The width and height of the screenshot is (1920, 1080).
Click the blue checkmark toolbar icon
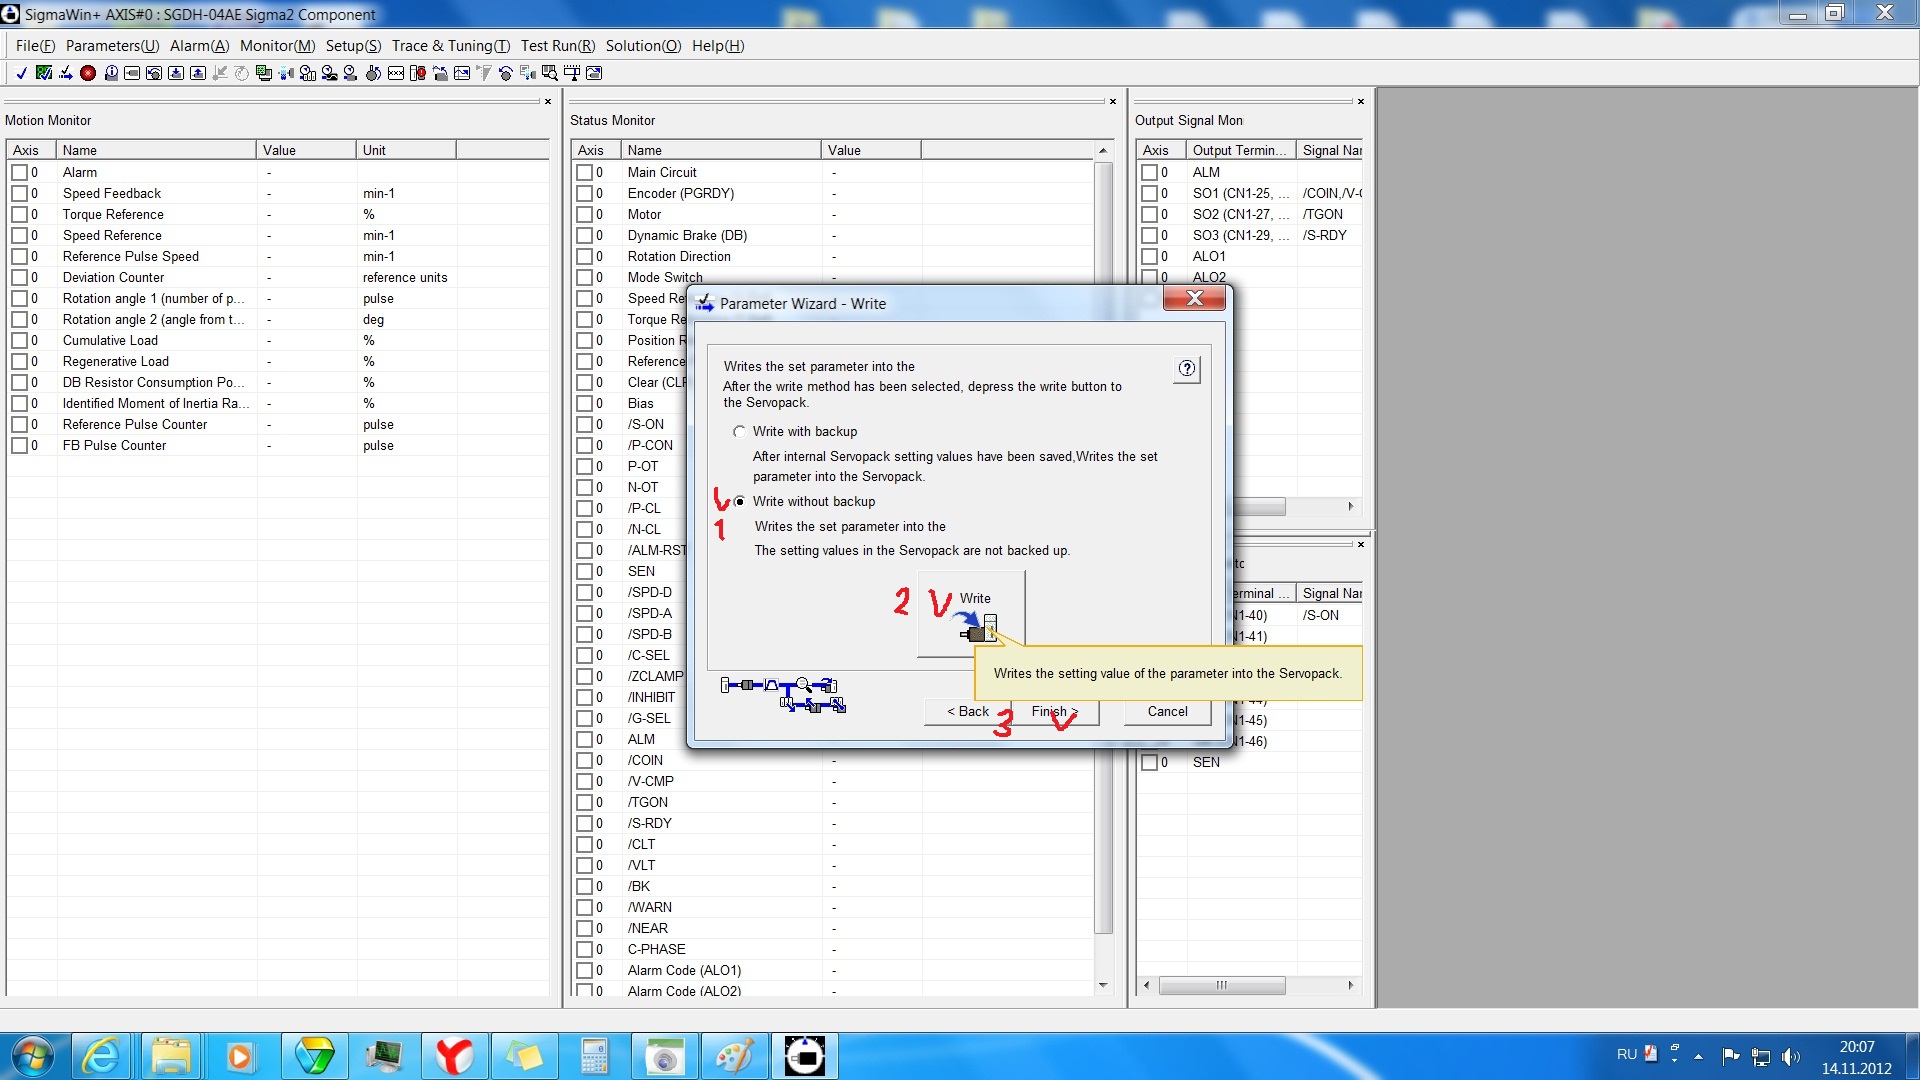(x=21, y=73)
